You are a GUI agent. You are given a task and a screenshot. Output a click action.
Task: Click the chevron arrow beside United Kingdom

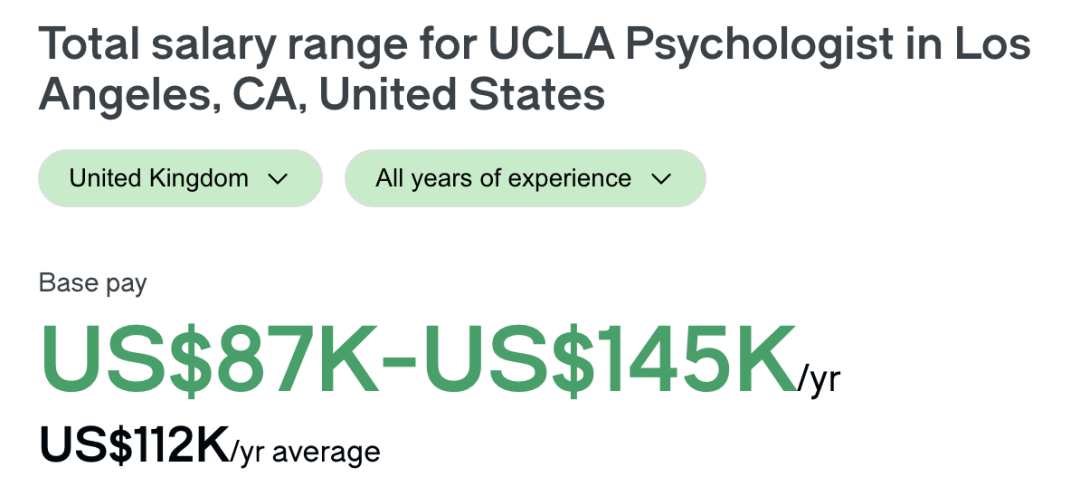(278, 180)
